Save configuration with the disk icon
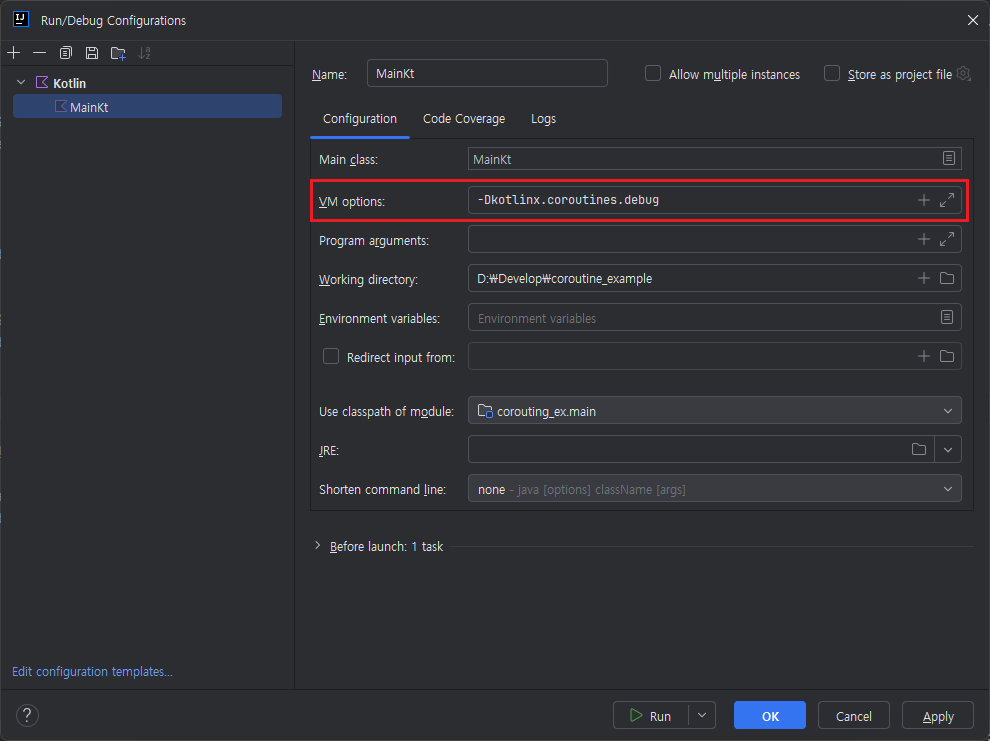This screenshot has width=990, height=741. [x=92, y=52]
